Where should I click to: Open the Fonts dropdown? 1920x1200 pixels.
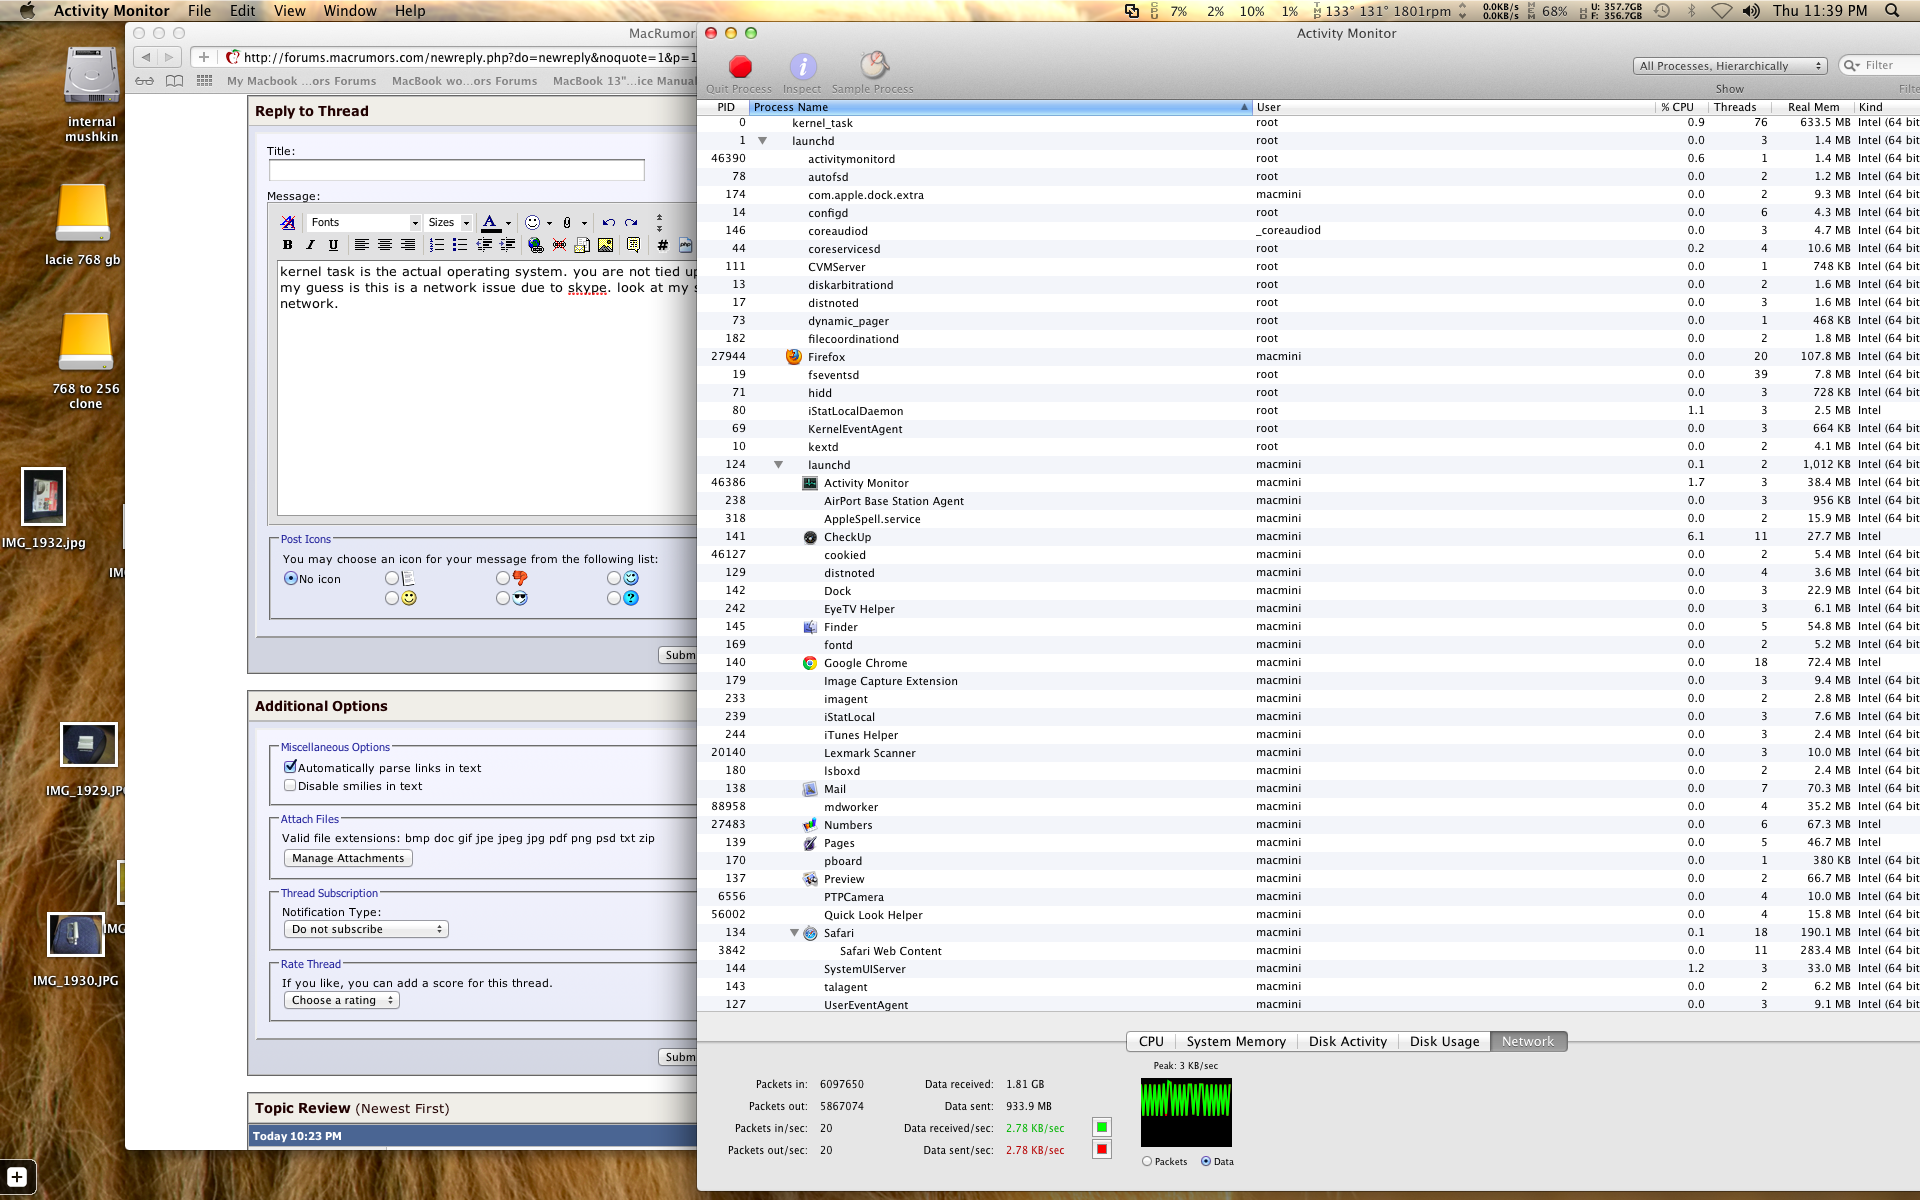[364, 223]
